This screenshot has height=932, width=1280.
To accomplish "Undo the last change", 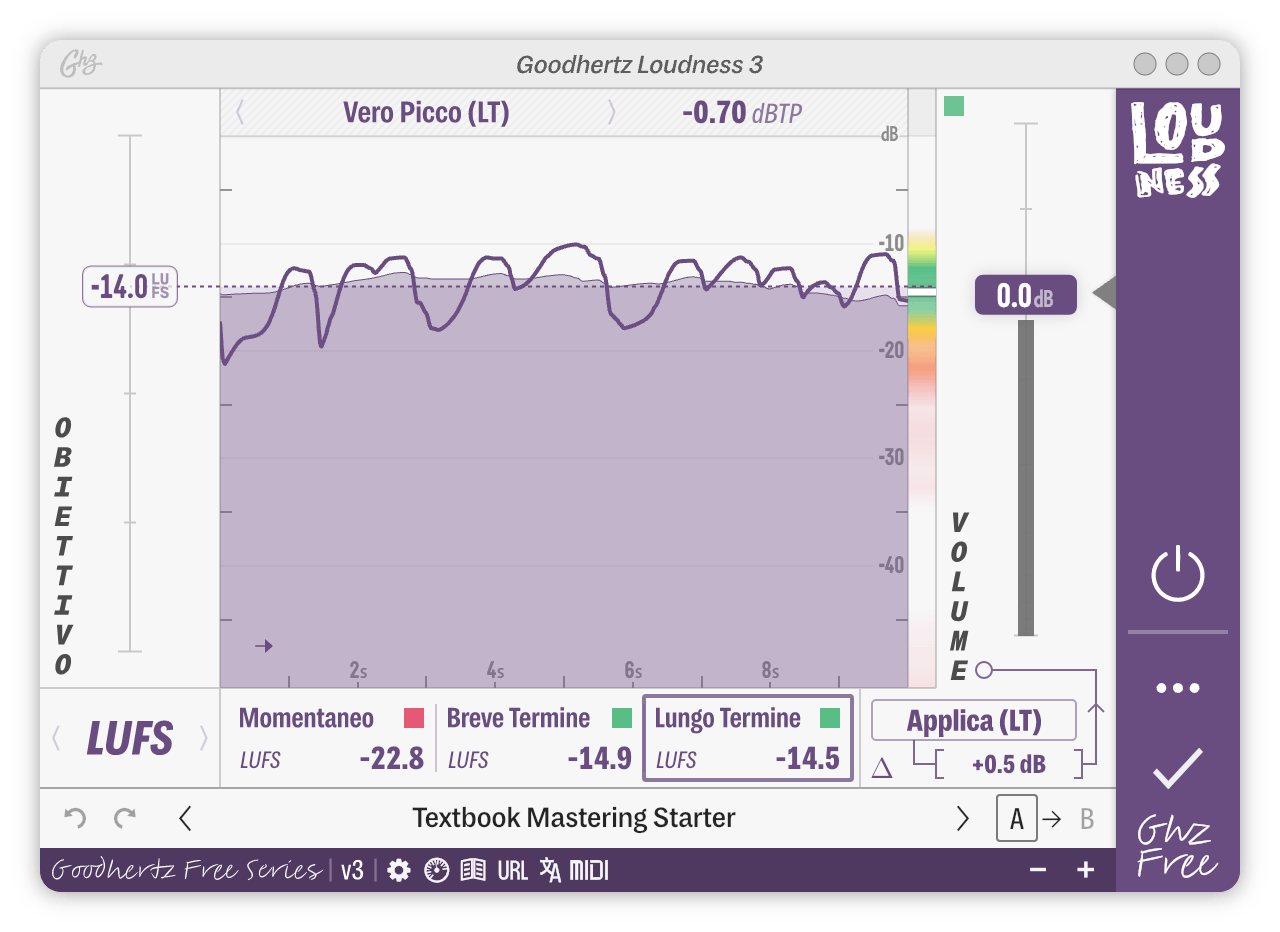I will 75,818.
